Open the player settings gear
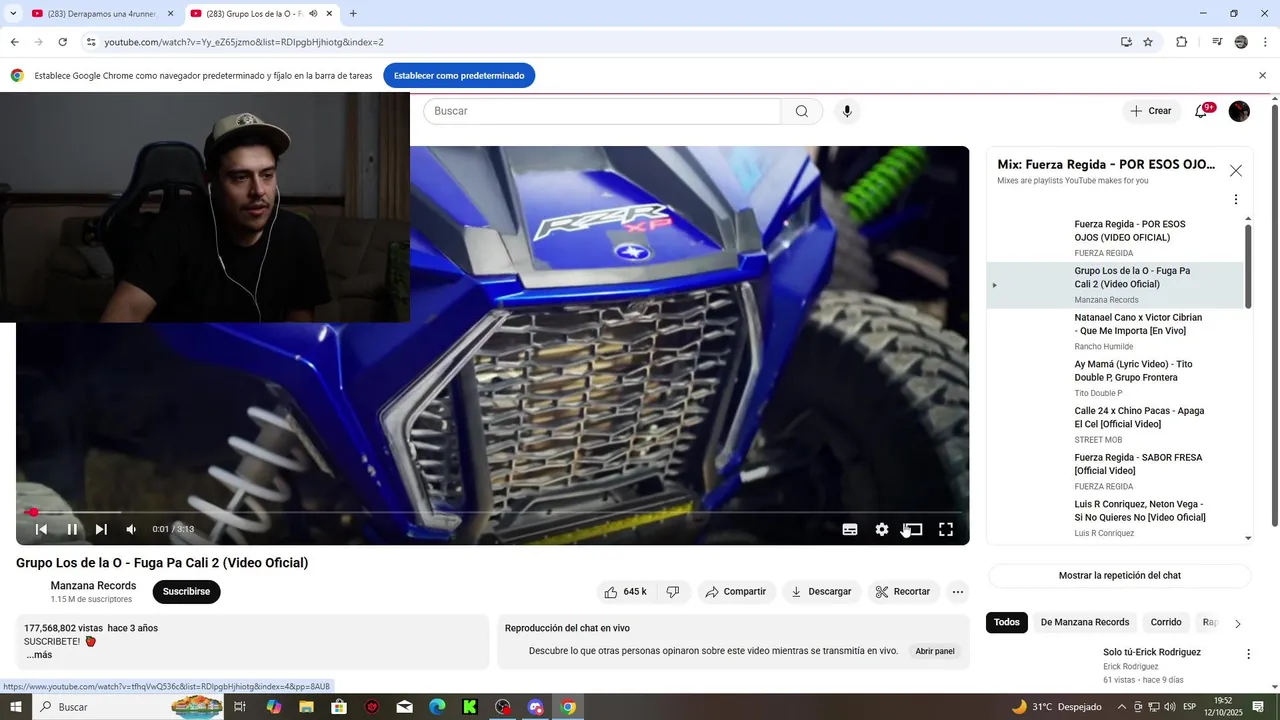 (x=881, y=529)
